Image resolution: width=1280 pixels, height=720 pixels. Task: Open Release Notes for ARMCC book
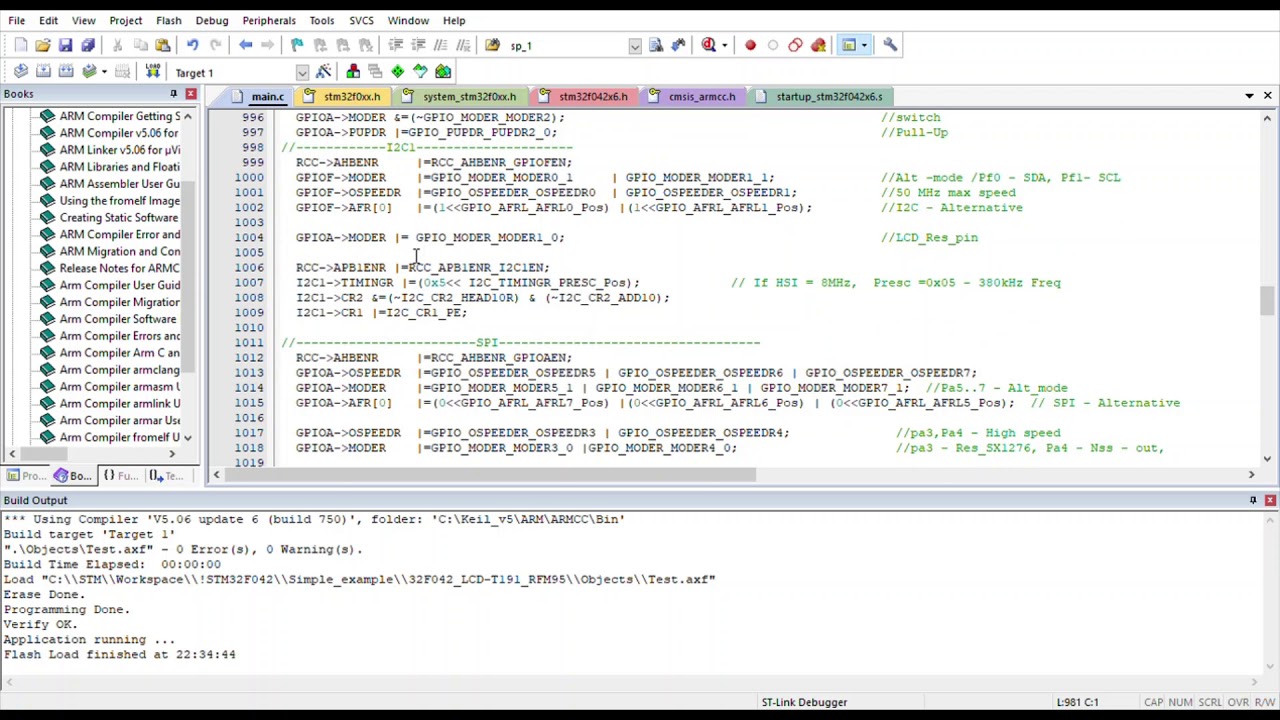pyautogui.click(x=111, y=268)
